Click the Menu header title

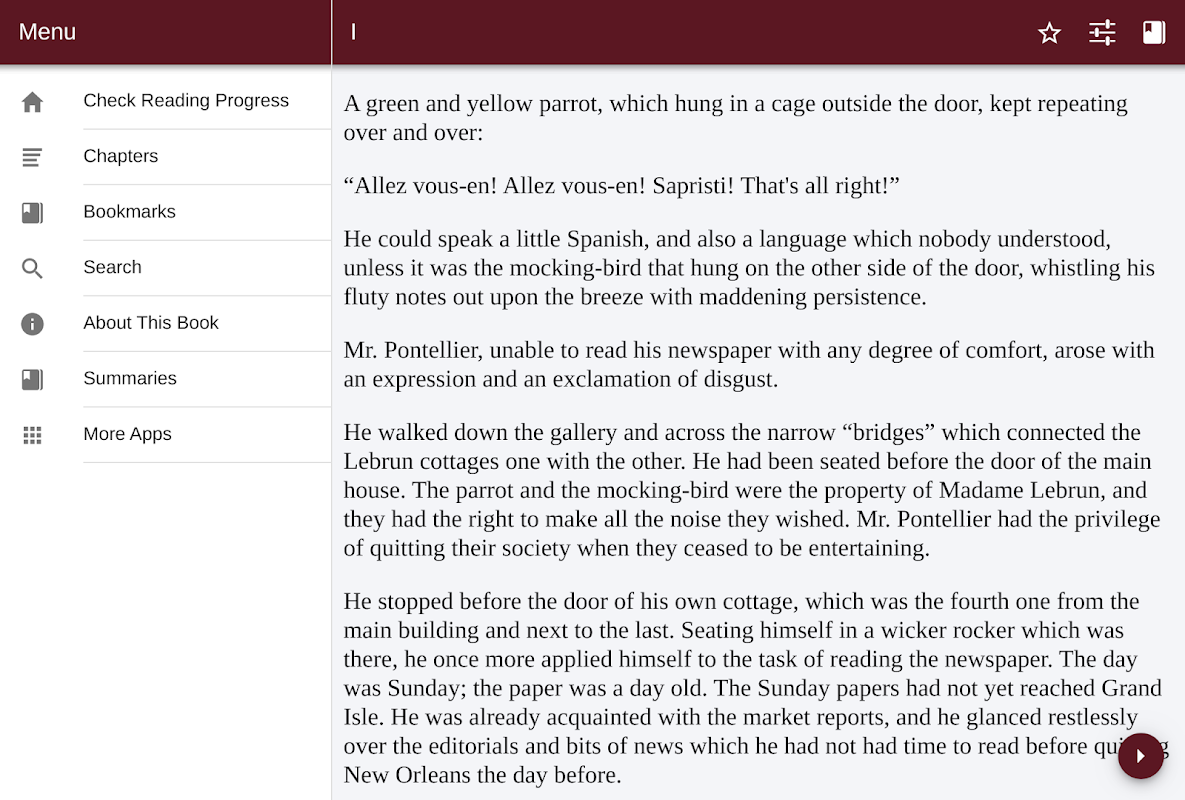tap(47, 32)
